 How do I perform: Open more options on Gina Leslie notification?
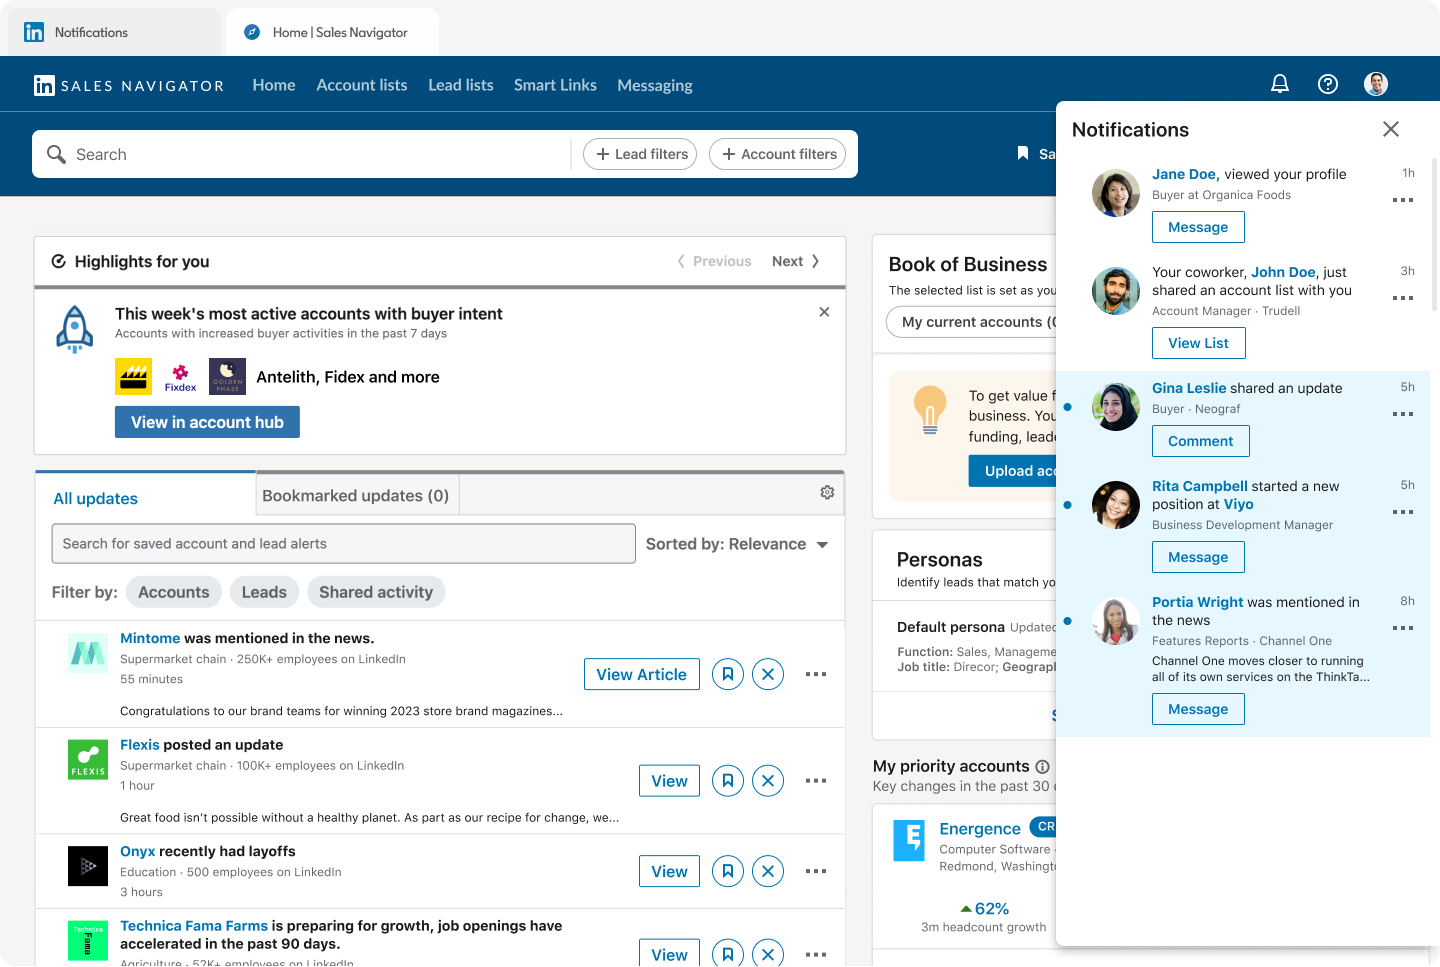coord(1403,414)
